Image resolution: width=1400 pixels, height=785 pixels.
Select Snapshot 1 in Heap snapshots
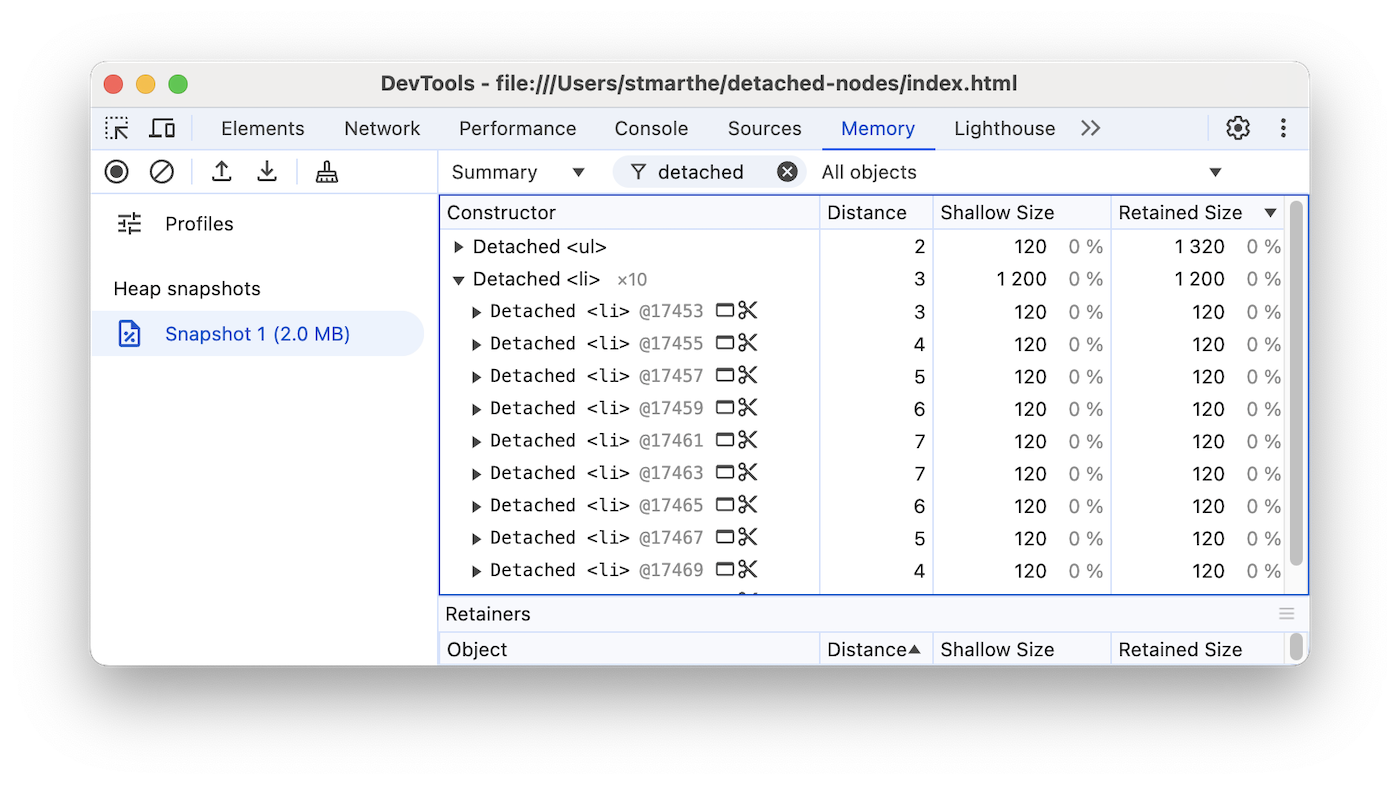pyautogui.click(x=258, y=333)
